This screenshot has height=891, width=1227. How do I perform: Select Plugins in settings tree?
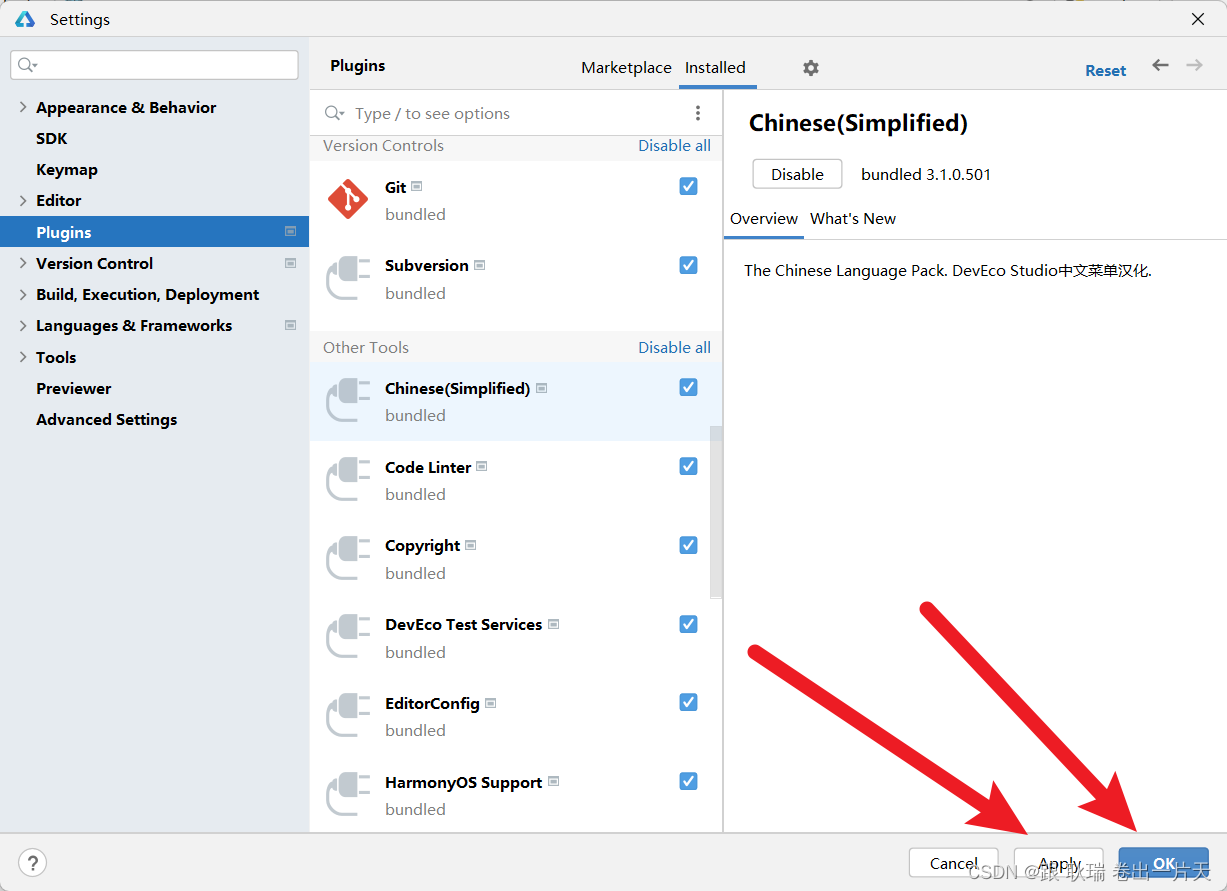[x=154, y=232]
